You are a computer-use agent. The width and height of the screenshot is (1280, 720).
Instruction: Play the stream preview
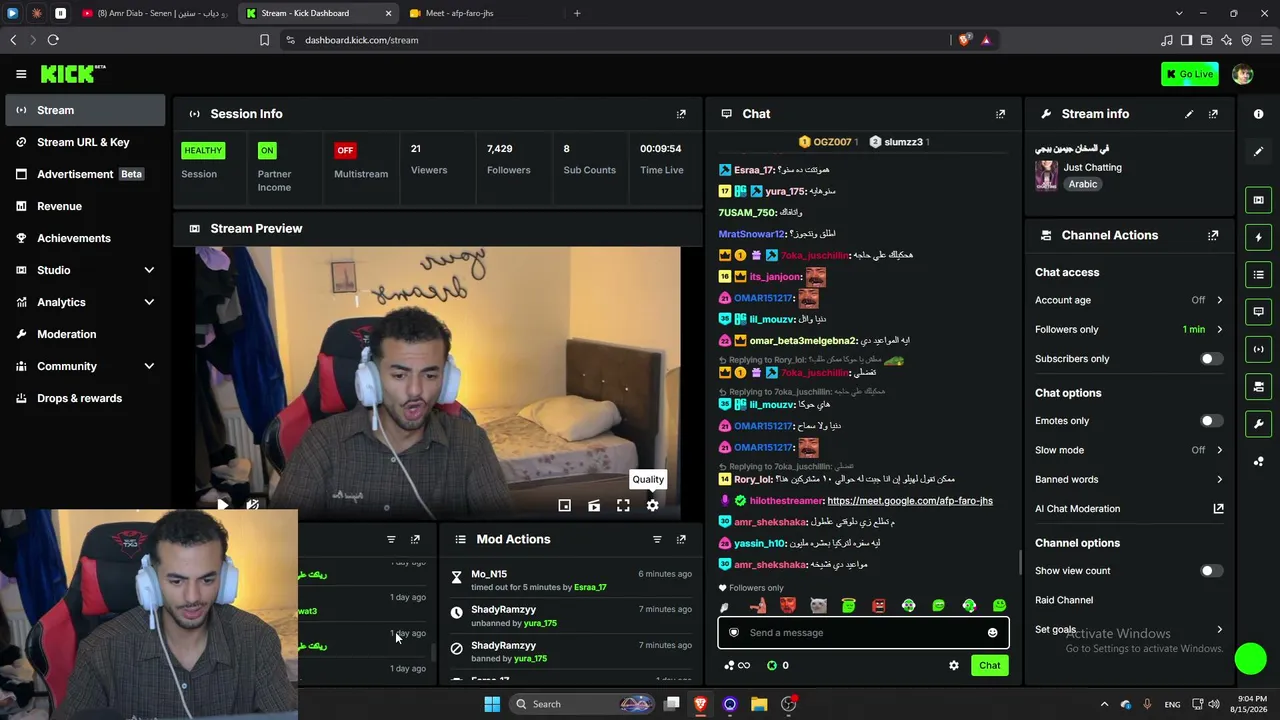point(222,506)
